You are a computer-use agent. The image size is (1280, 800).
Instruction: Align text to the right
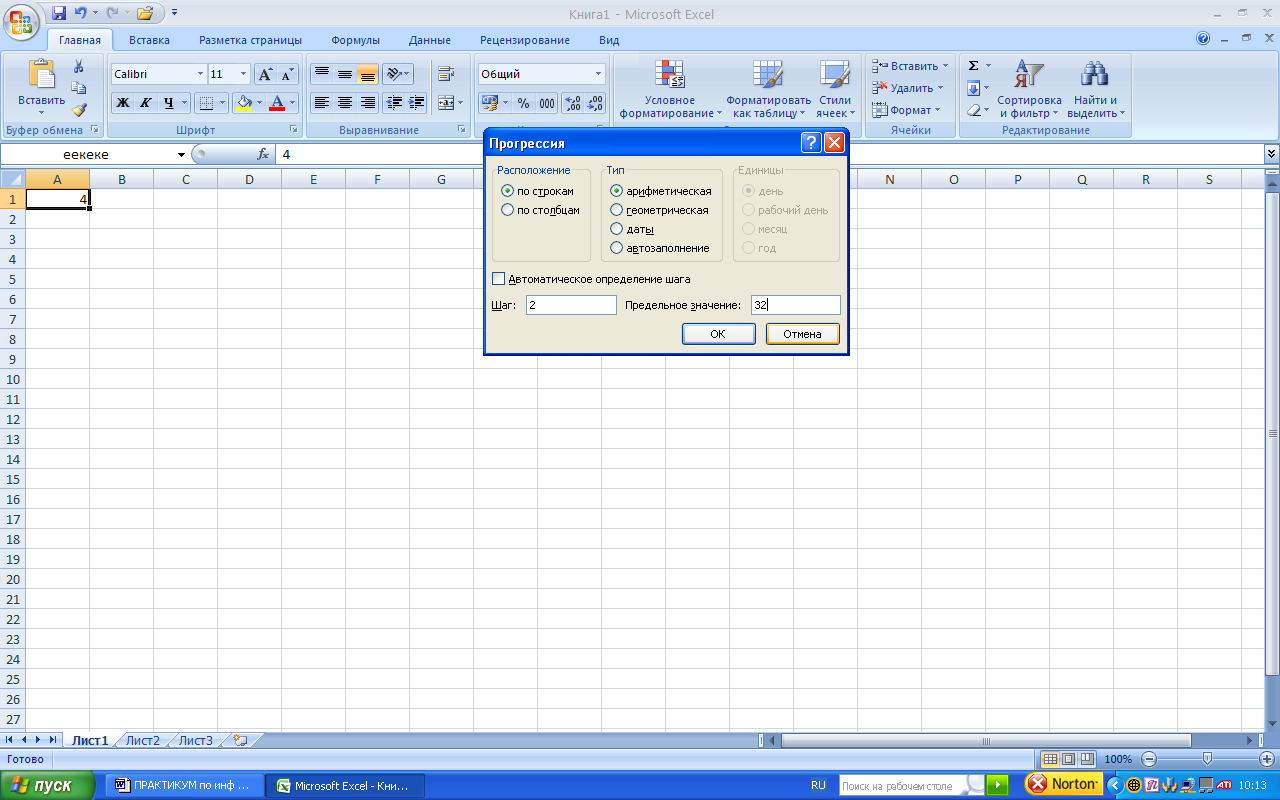pos(367,102)
